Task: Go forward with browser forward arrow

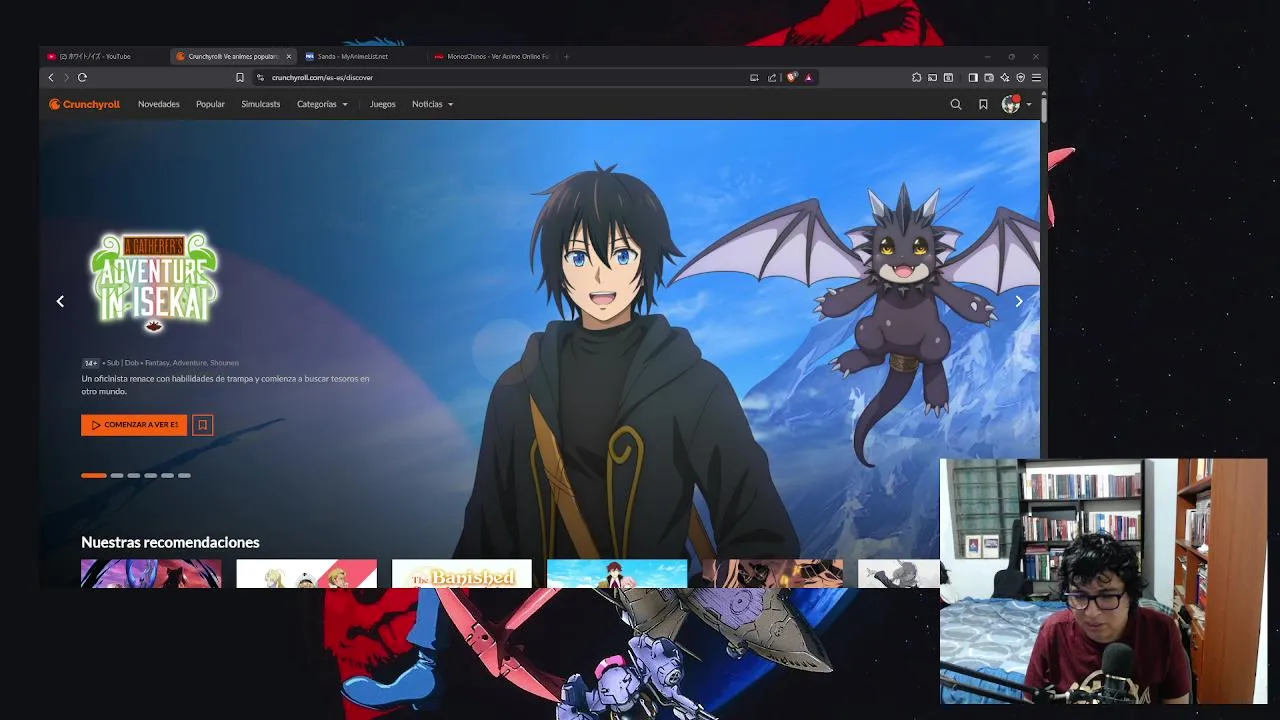Action: pyautogui.click(x=66, y=77)
